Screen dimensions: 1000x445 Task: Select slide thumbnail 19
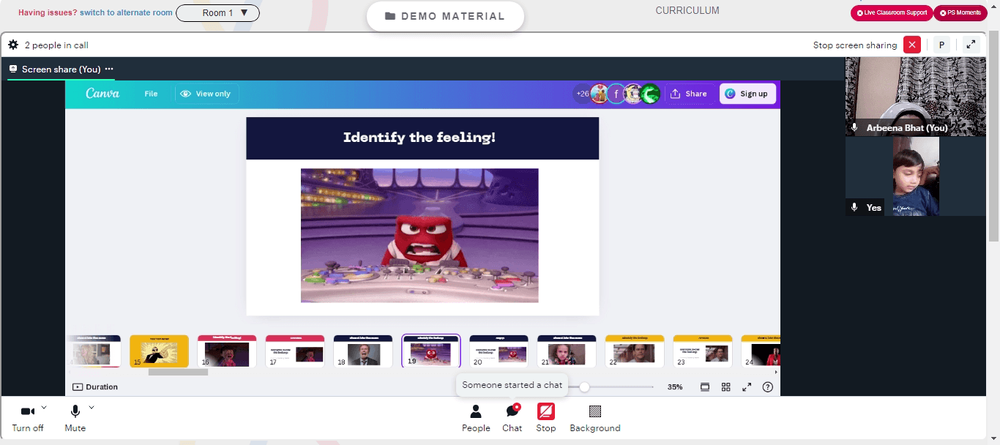(431, 351)
